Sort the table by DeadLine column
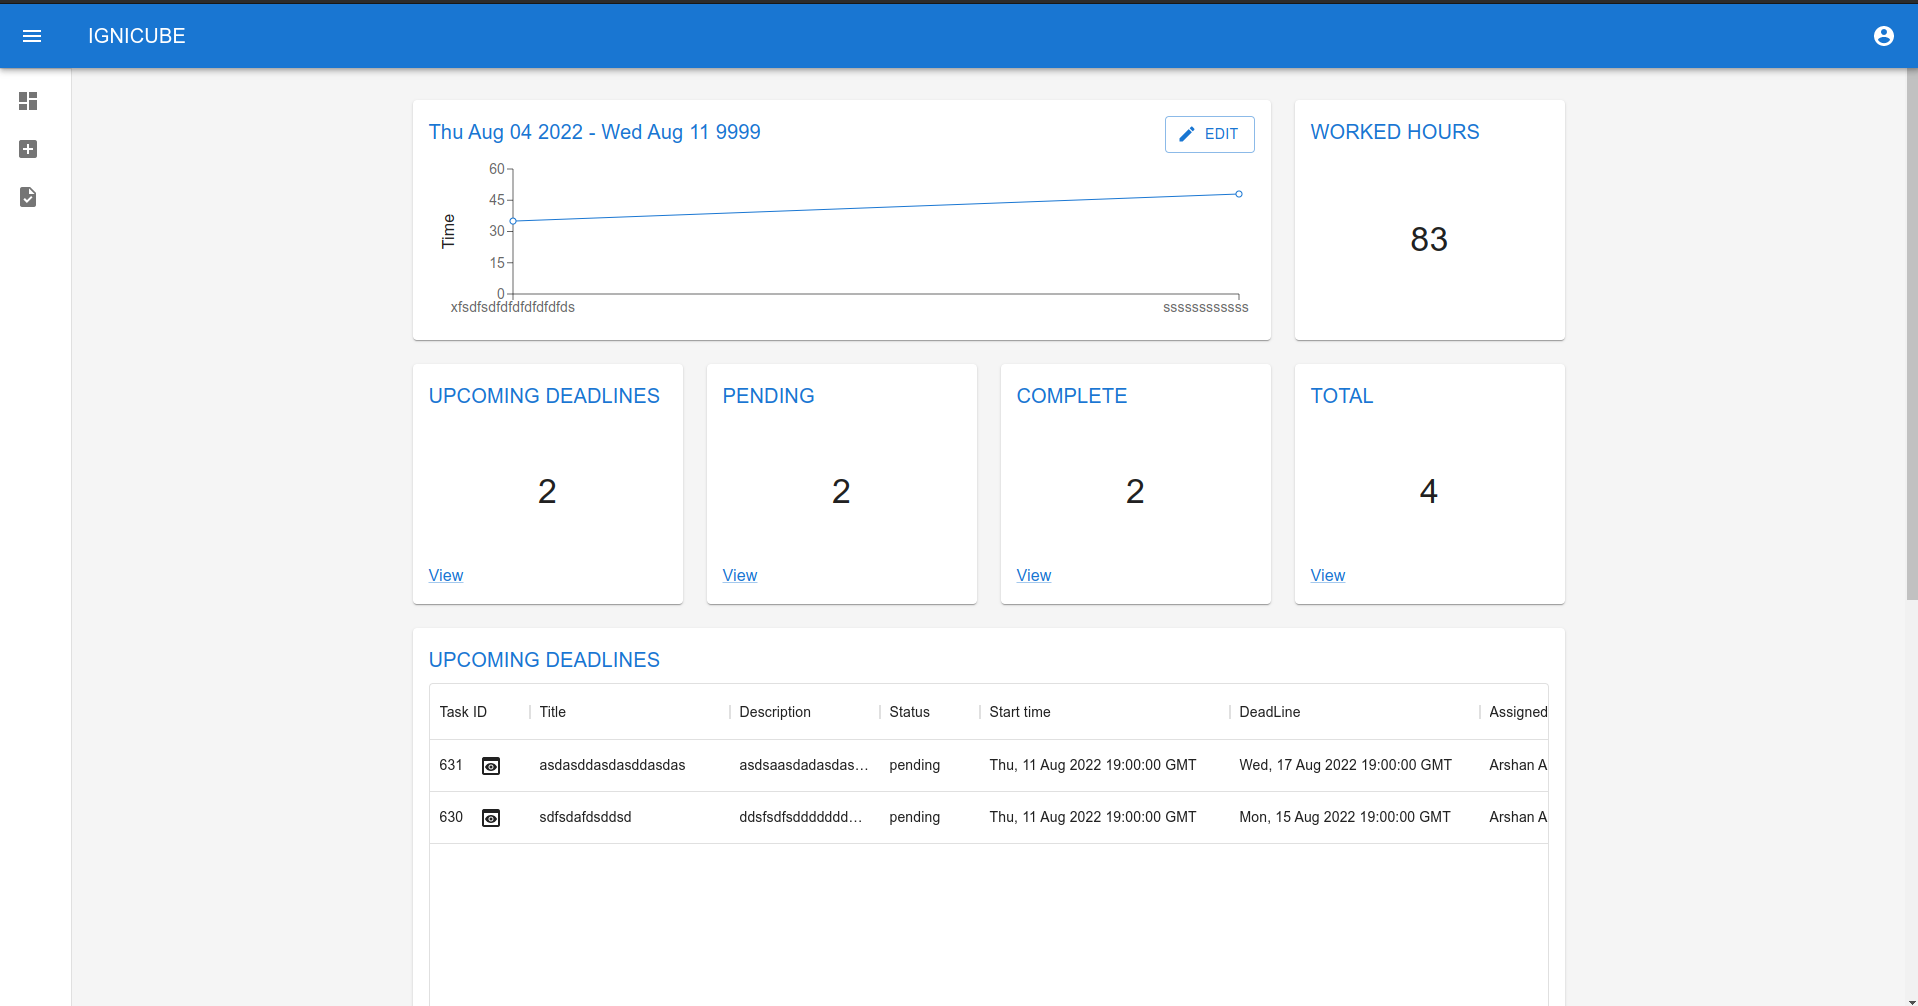The image size is (1918, 1006). 1269,712
